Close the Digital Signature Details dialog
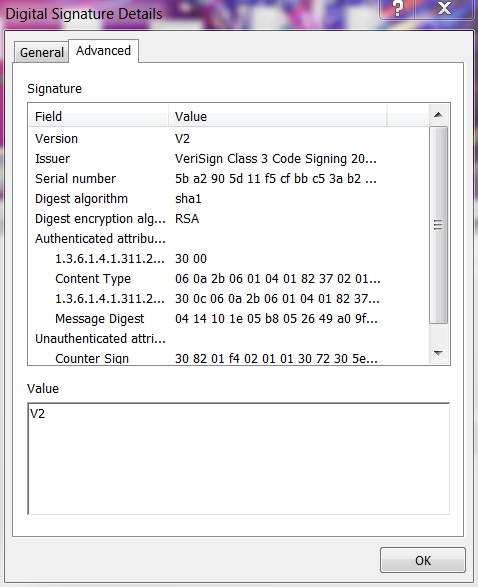Screen dimensions: 478x587 click(444, 8)
